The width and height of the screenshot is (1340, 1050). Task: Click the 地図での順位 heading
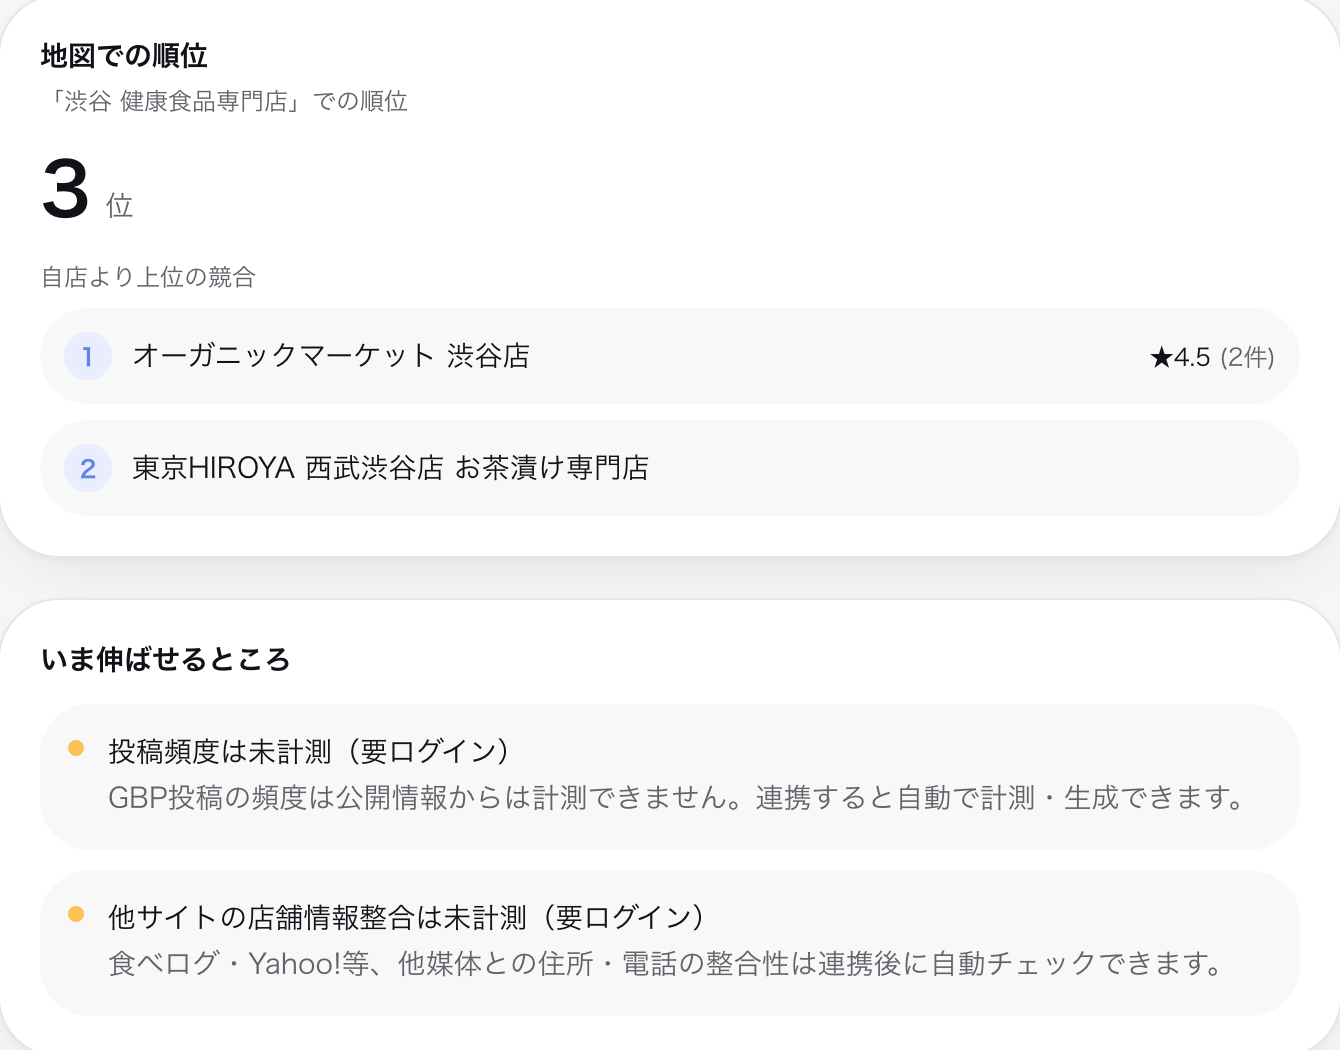pyautogui.click(x=124, y=56)
